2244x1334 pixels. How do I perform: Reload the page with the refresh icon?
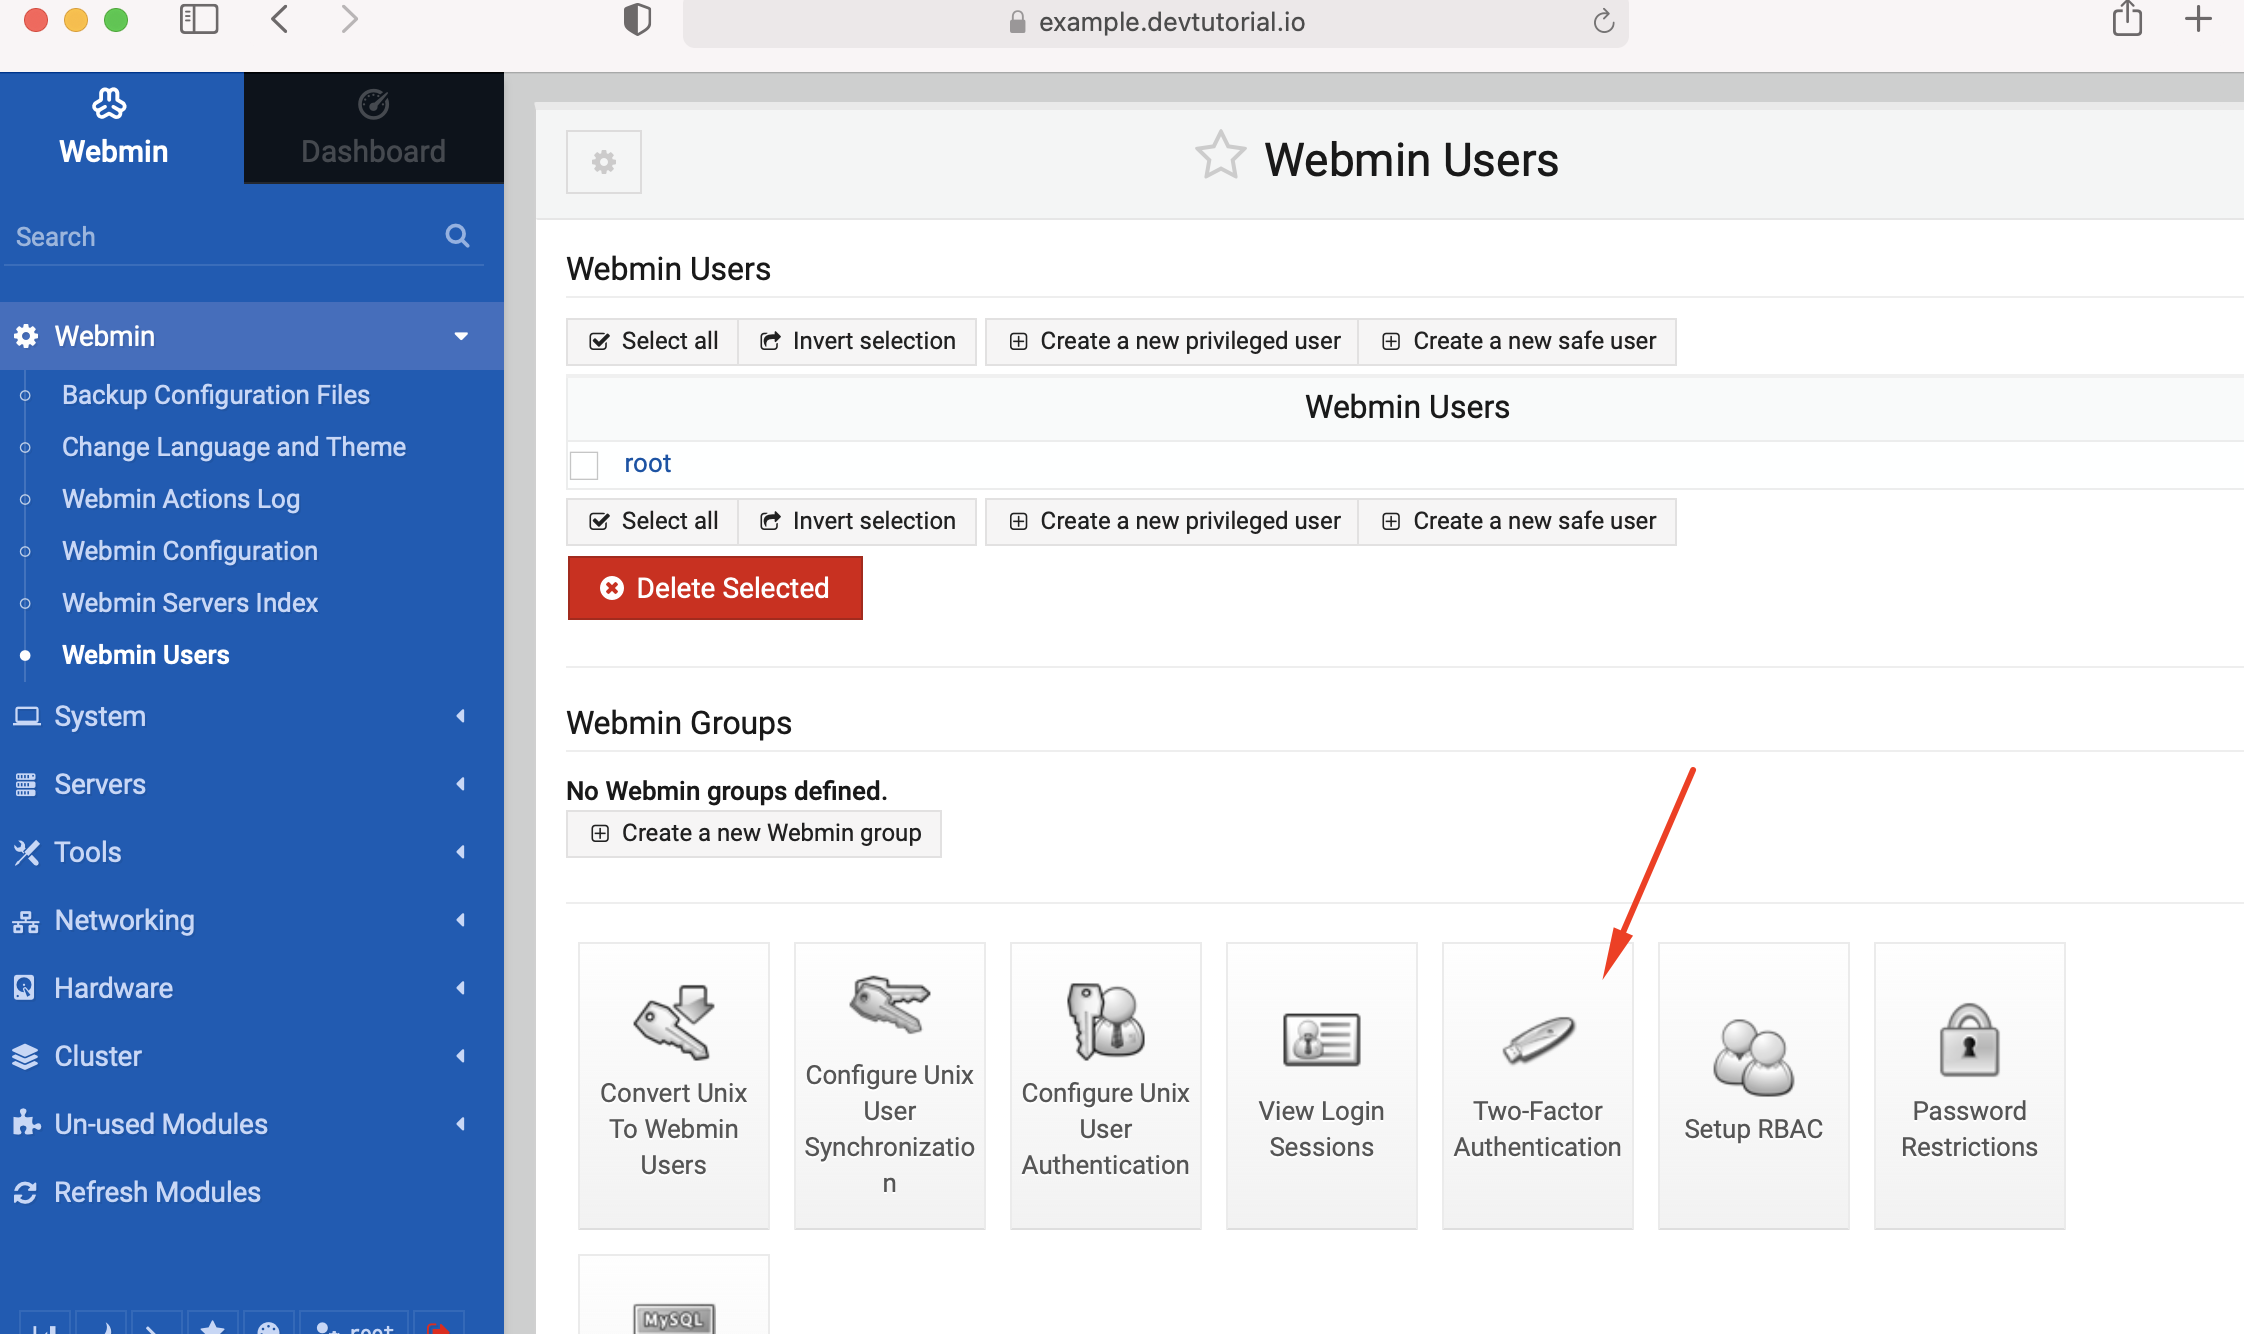[x=1604, y=21]
